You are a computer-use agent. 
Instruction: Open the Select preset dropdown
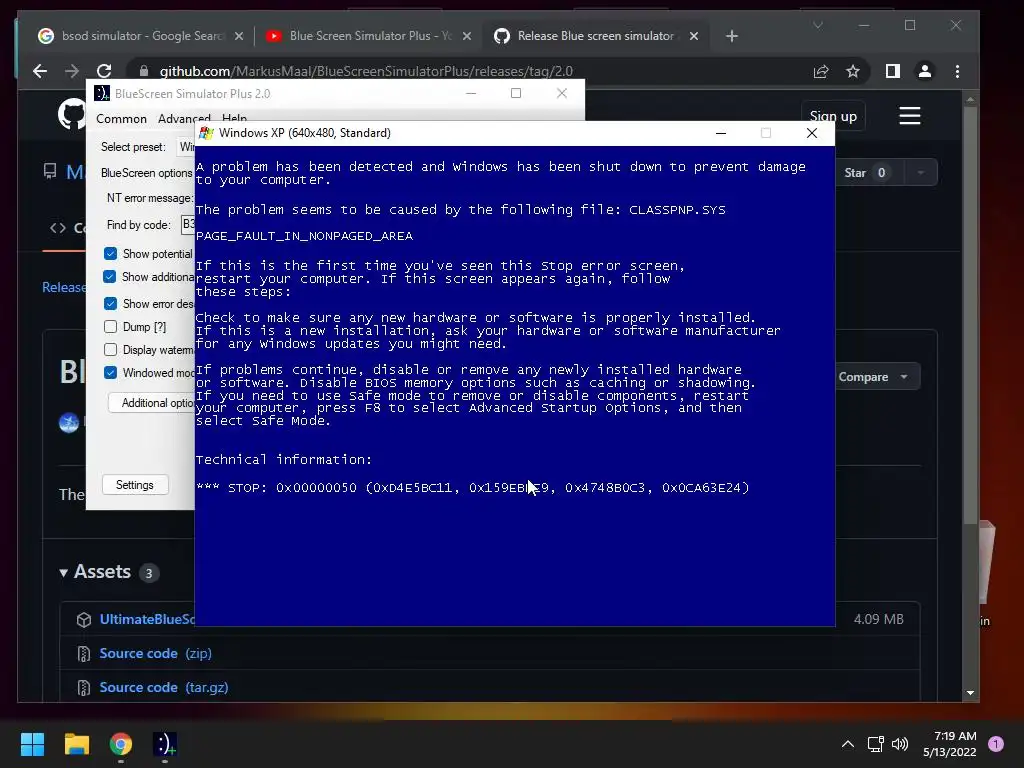click(186, 147)
